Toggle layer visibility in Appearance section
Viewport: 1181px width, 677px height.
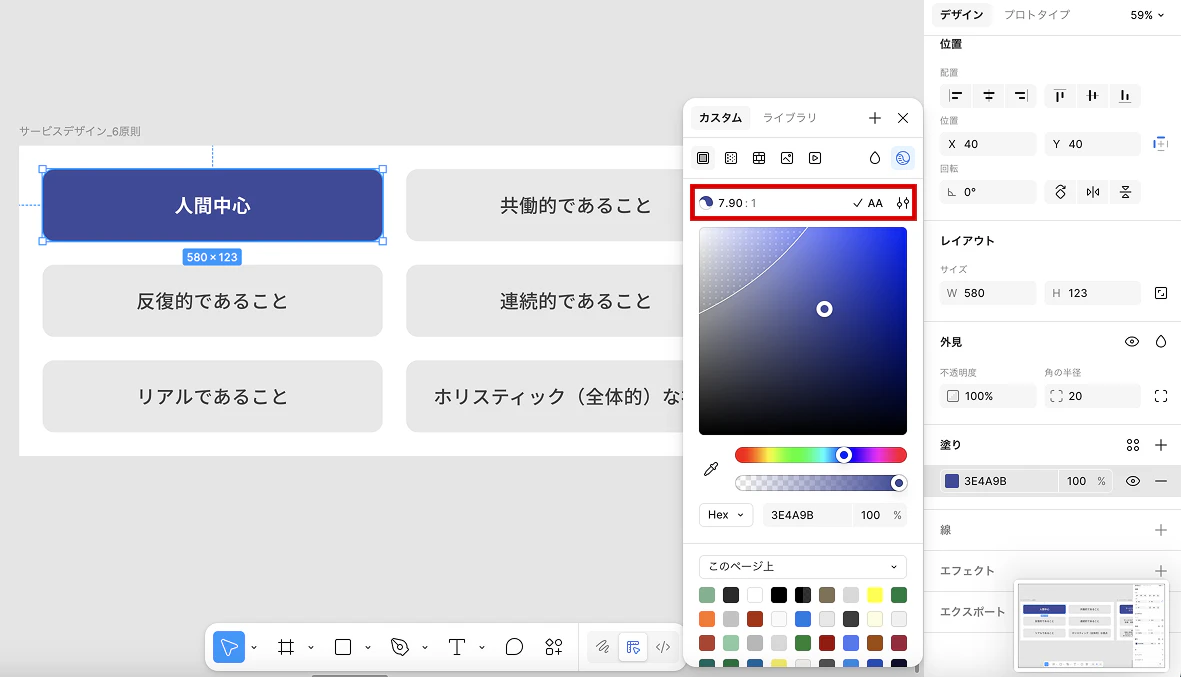pyautogui.click(x=1131, y=342)
